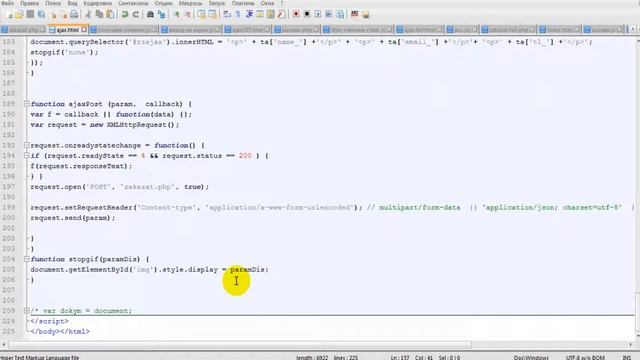The width and height of the screenshot is (640, 360).
Task: Click 'f(request.responseText);' on line 195
Action: [x=81, y=166]
